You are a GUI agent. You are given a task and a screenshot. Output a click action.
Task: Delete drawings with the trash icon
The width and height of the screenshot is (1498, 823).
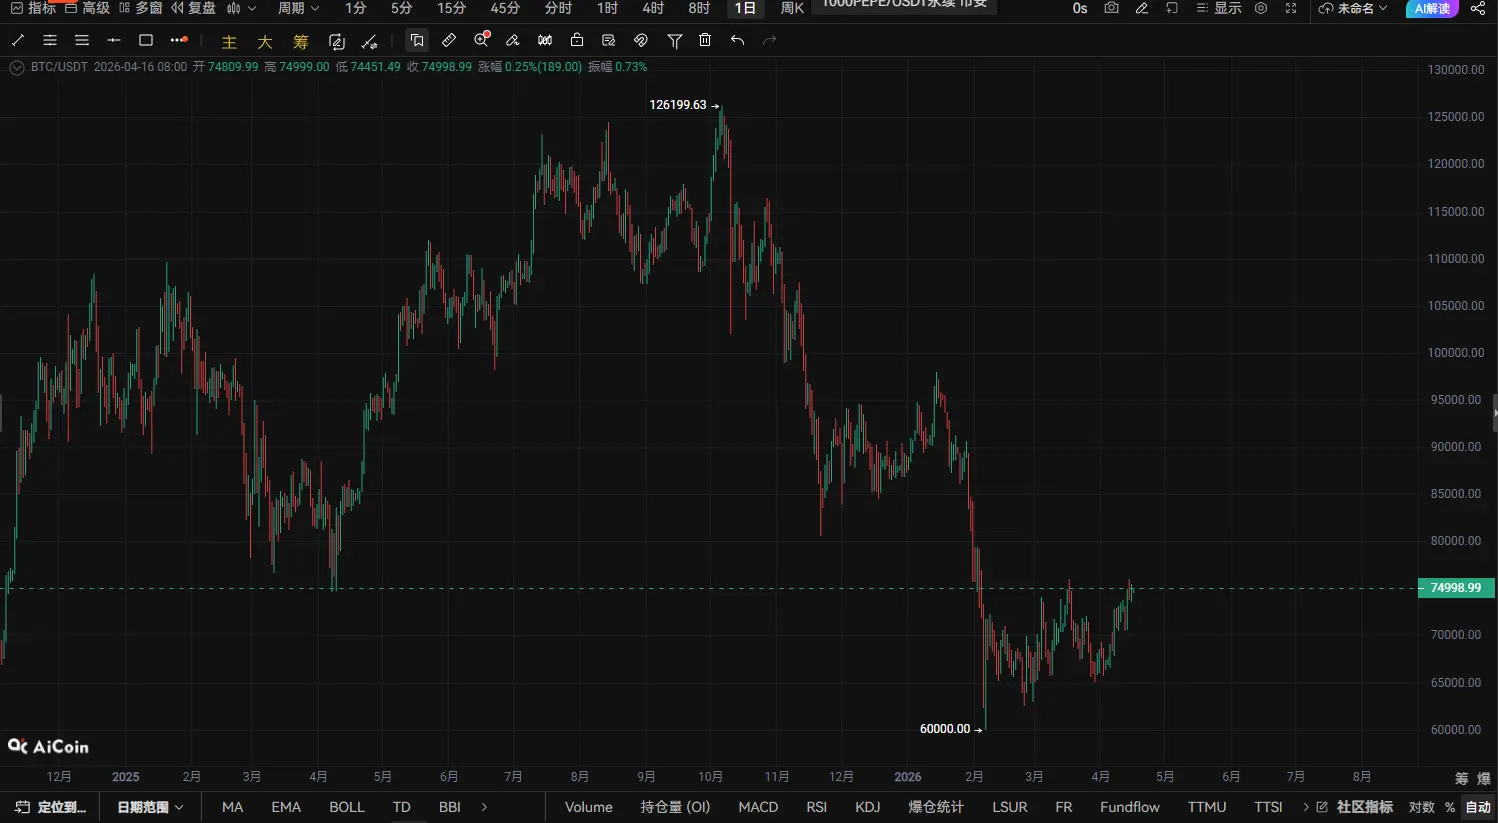(x=705, y=40)
